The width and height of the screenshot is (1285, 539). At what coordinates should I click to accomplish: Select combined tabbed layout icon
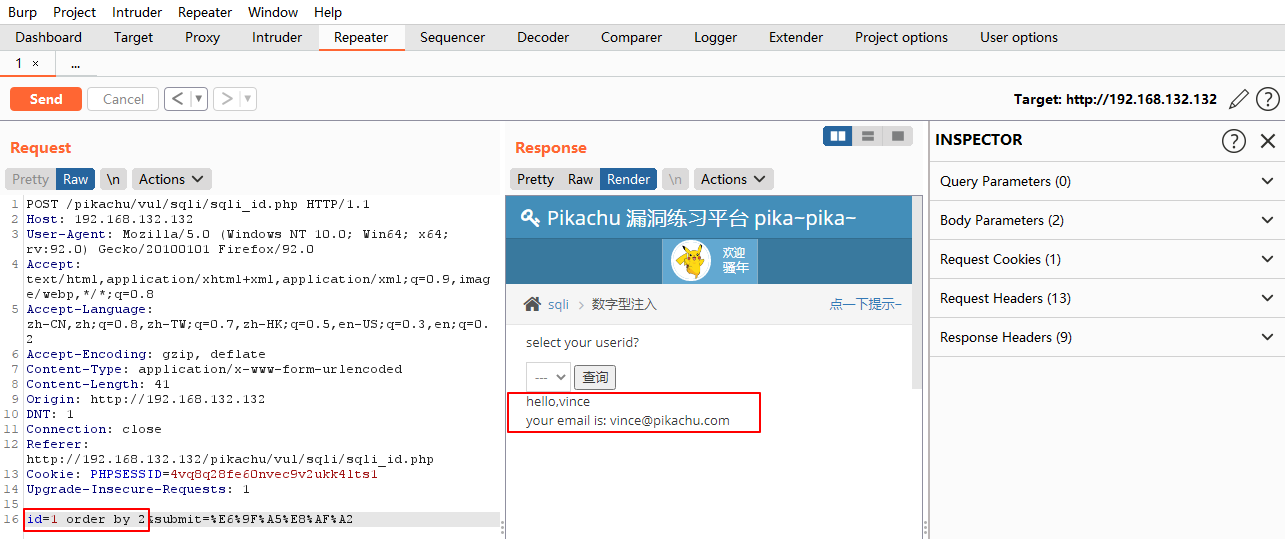(x=898, y=135)
